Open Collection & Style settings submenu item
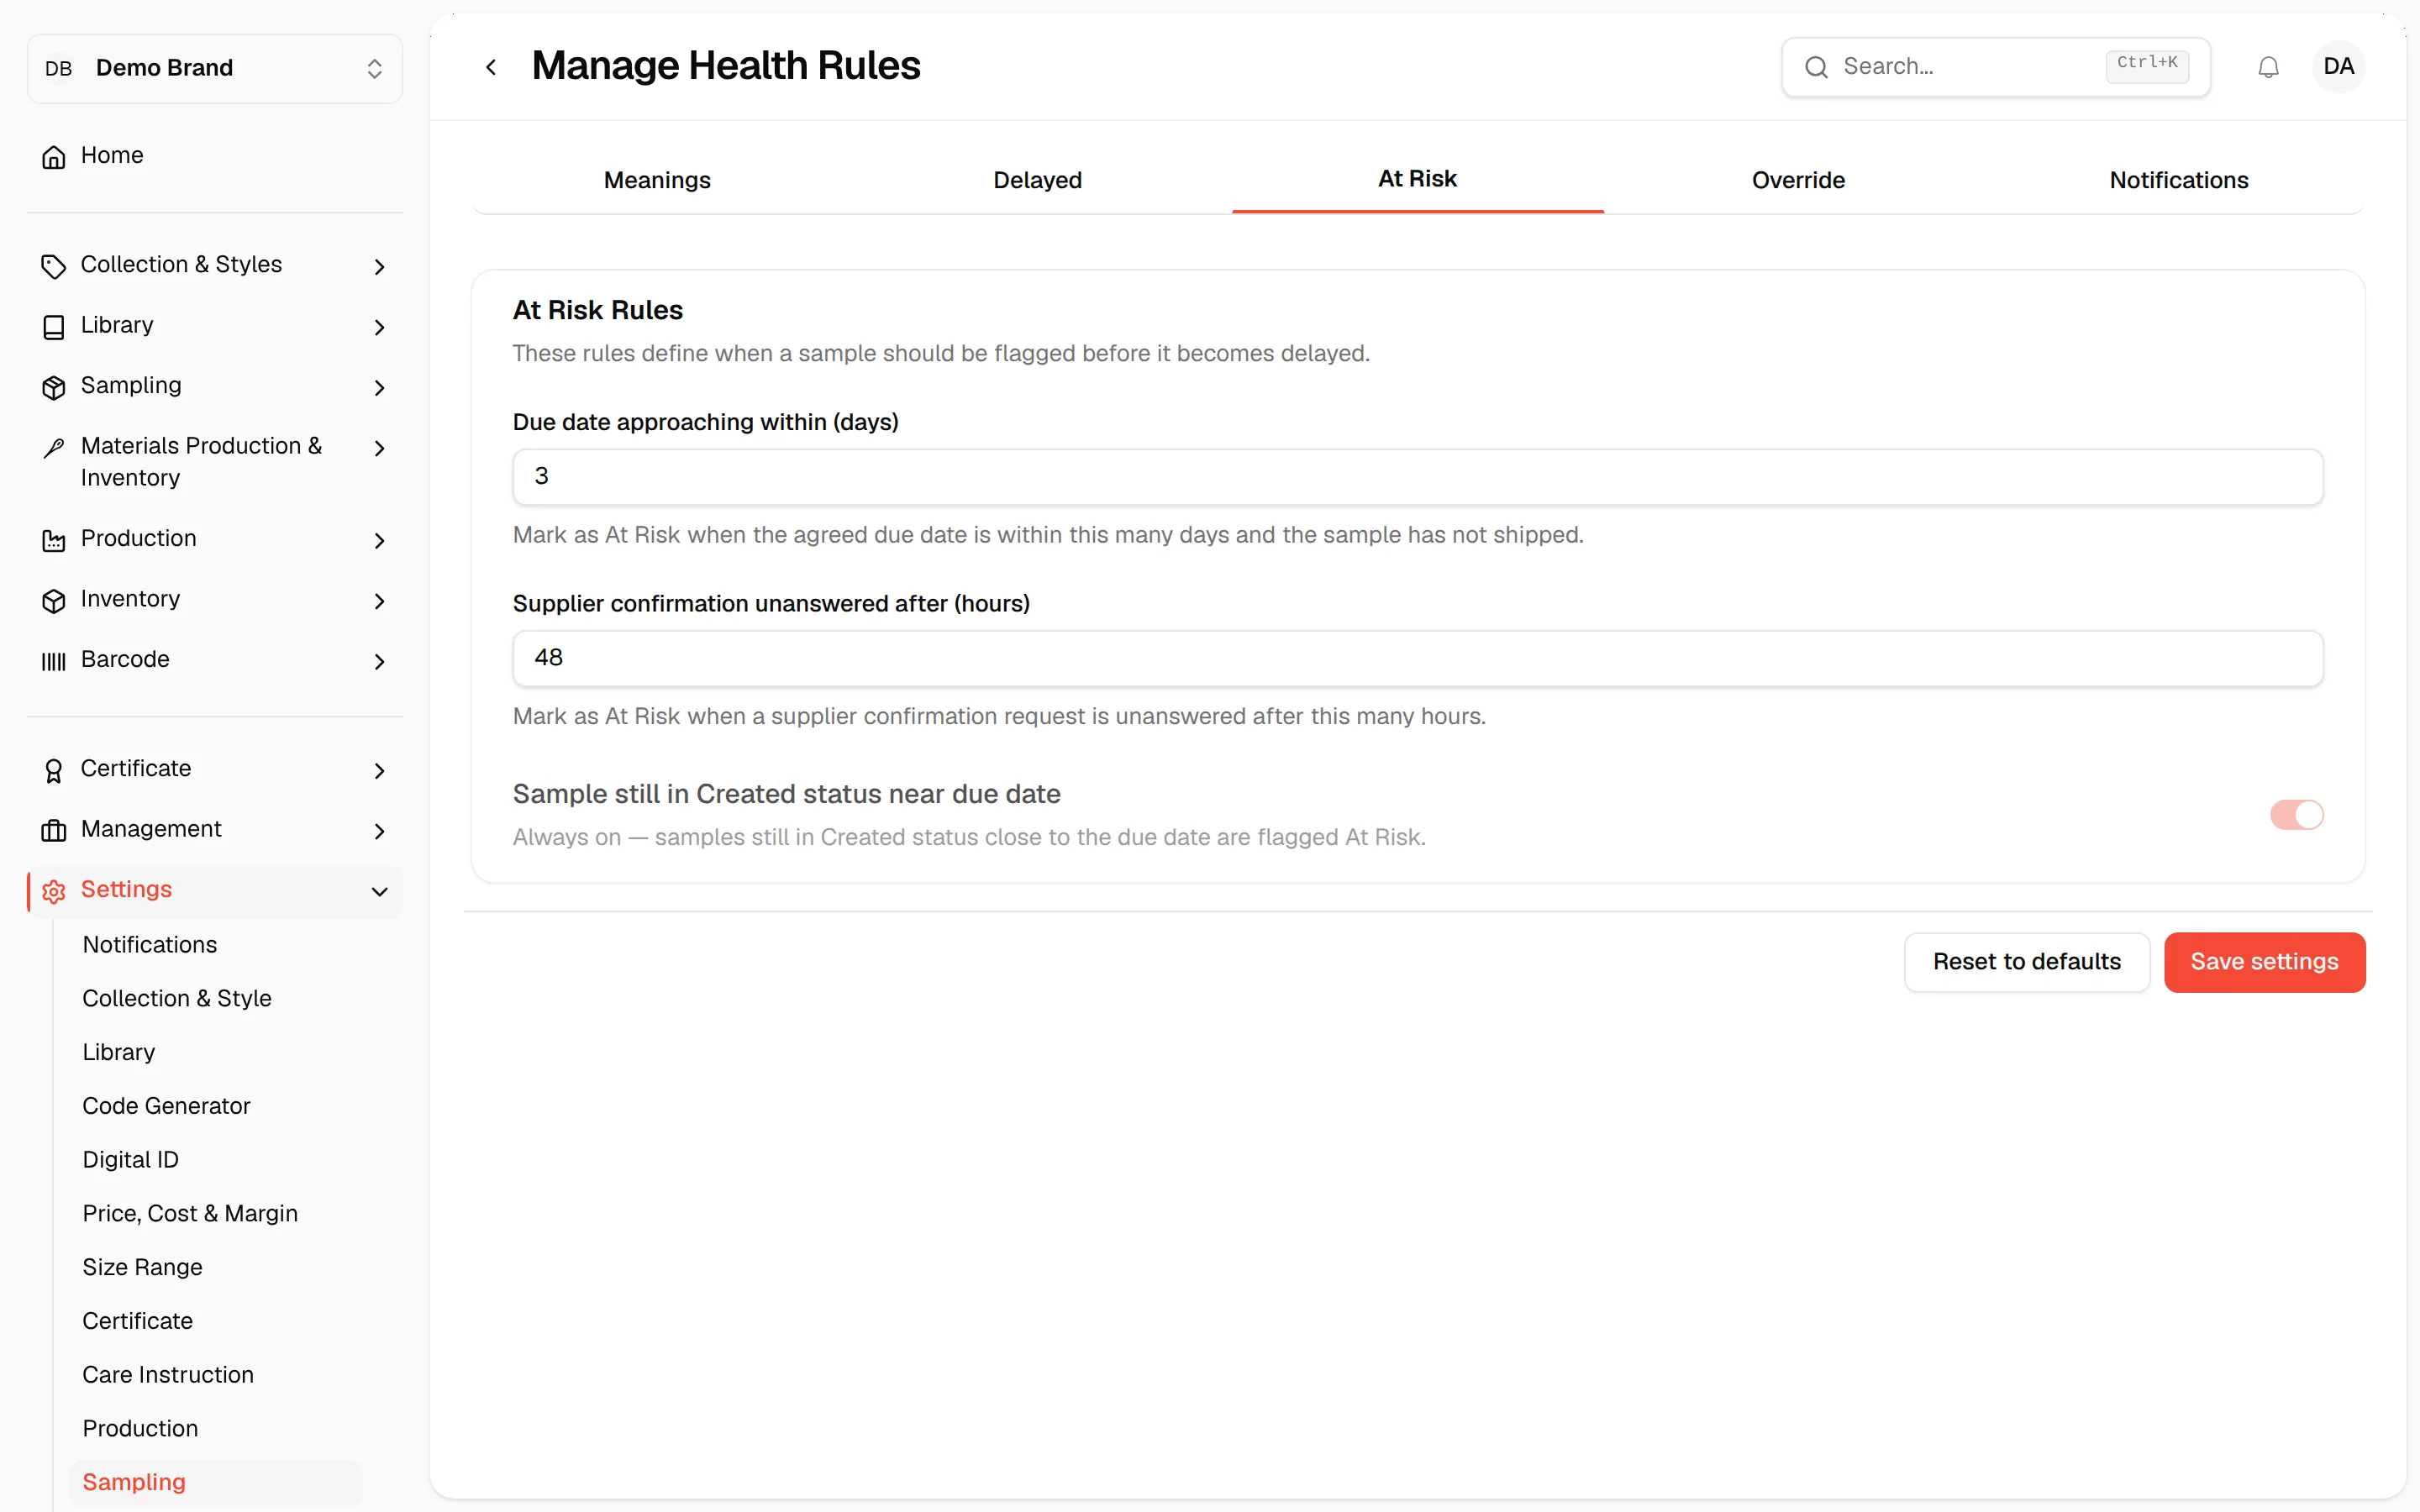 pyautogui.click(x=177, y=998)
